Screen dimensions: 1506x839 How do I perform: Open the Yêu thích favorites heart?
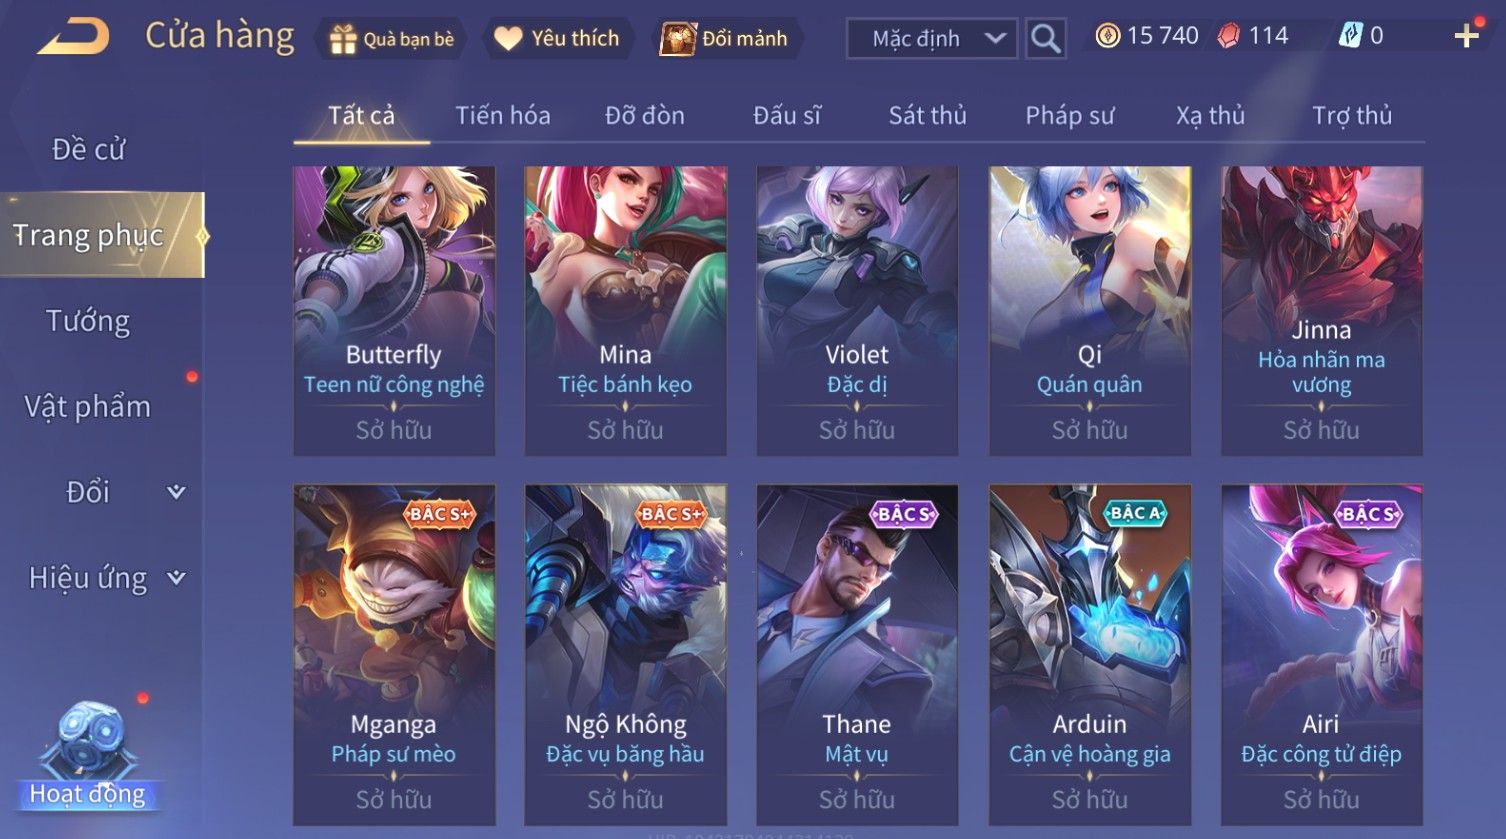[x=558, y=39]
